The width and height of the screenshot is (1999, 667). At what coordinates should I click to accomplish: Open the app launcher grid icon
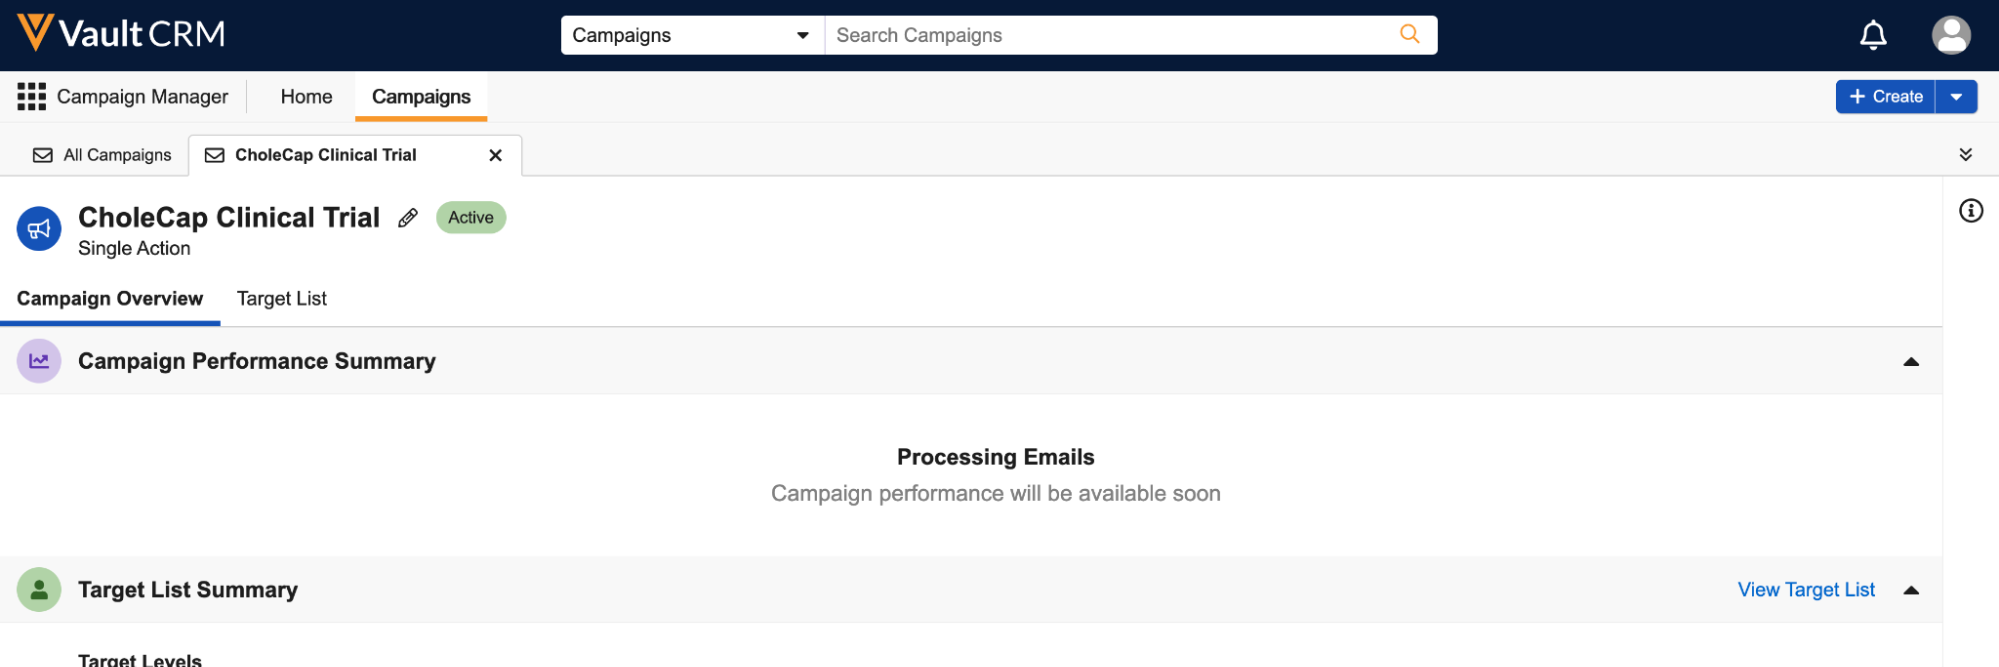pyautogui.click(x=31, y=97)
